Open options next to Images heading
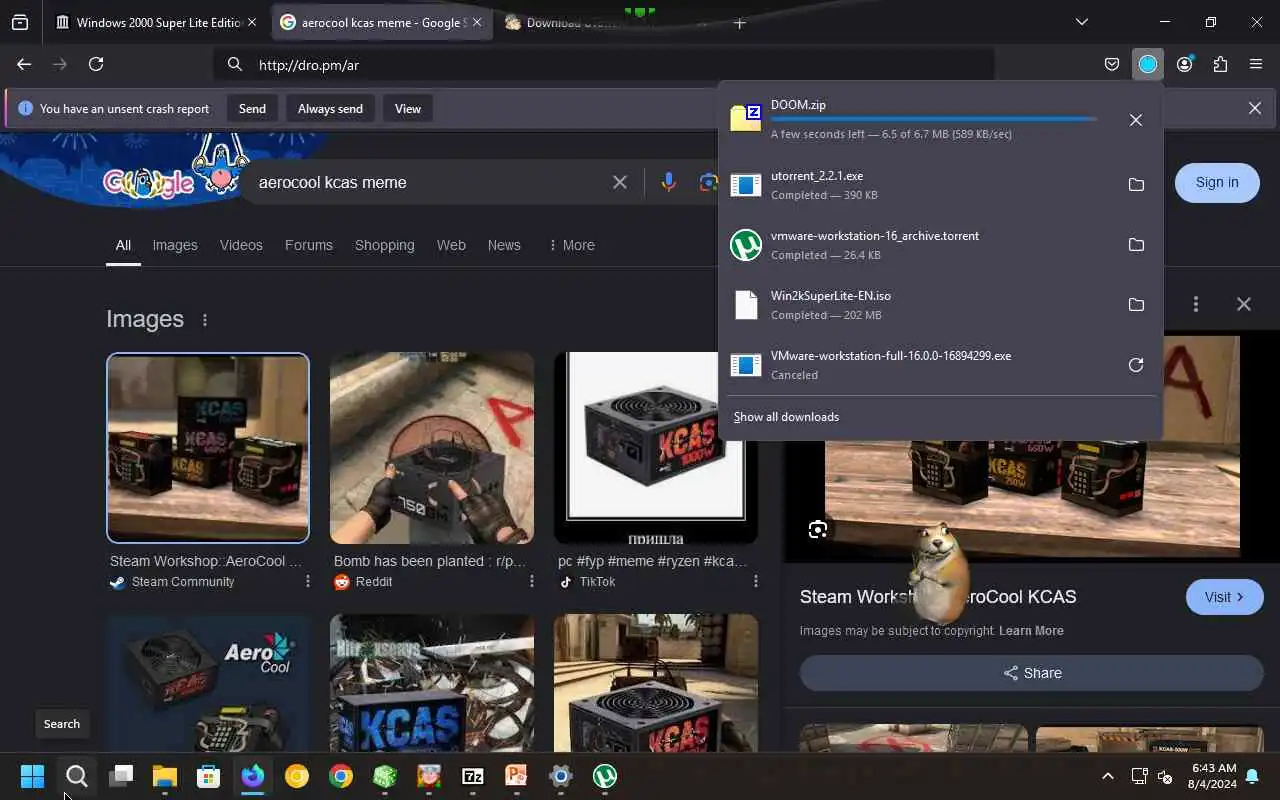Image resolution: width=1280 pixels, height=800 pixels. coord(205,320)
